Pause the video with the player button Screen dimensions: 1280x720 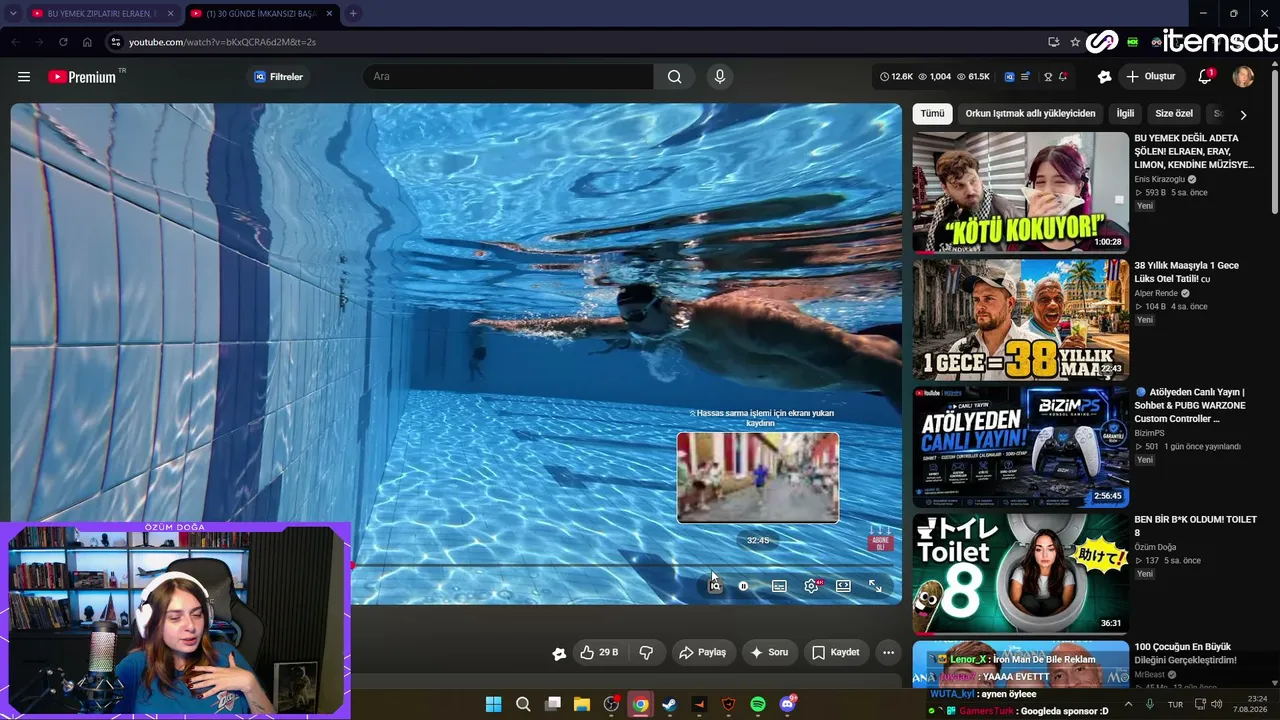coord(743,586)
